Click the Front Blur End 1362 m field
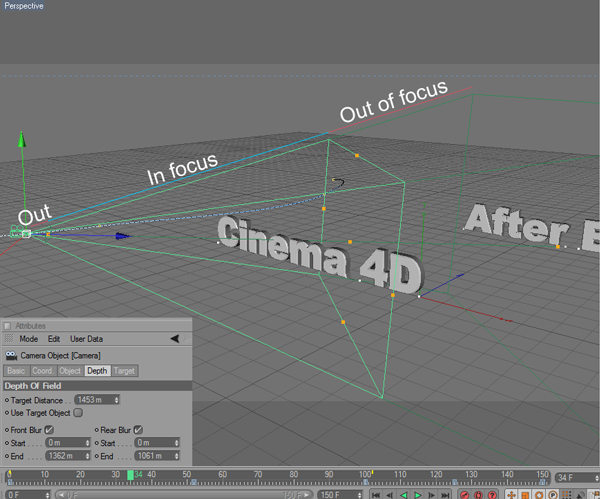Screen dimensions: 600x499 pos(68,456)
